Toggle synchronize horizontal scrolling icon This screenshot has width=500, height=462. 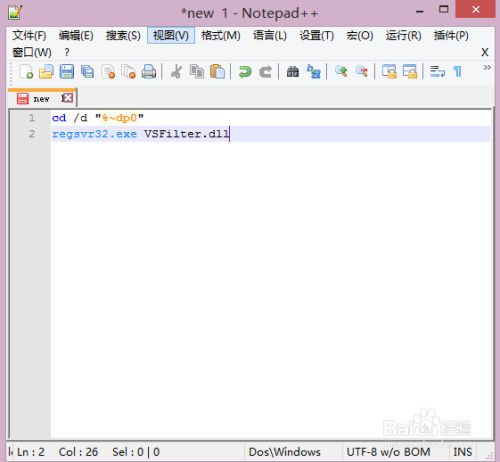click(410, 72)
